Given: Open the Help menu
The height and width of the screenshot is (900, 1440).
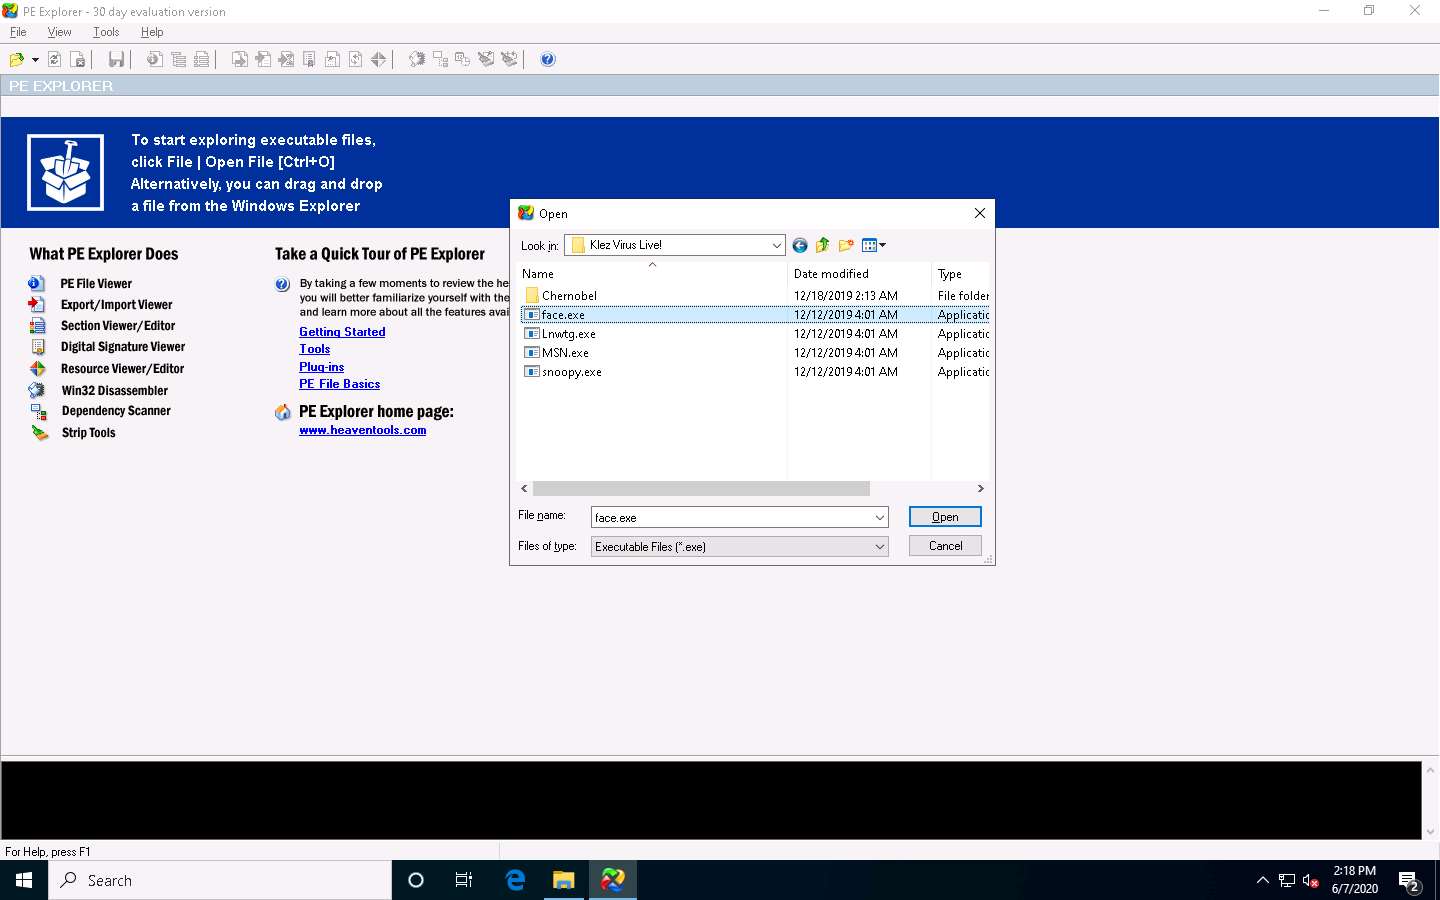Looking at the screenshot, I should (x=152, y=32).
